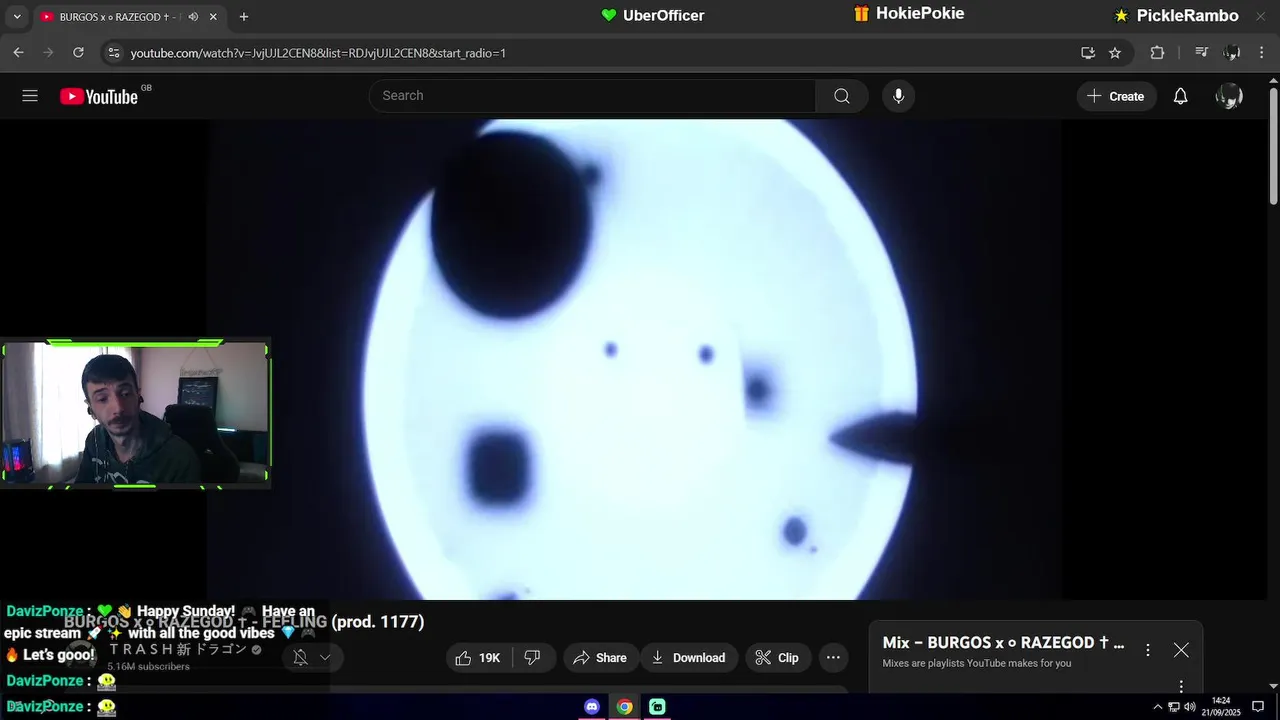The width and height of the screenshot is (1280, 720).
Task: Click the browser address bar URL
Action: click(x=318, y=53)
